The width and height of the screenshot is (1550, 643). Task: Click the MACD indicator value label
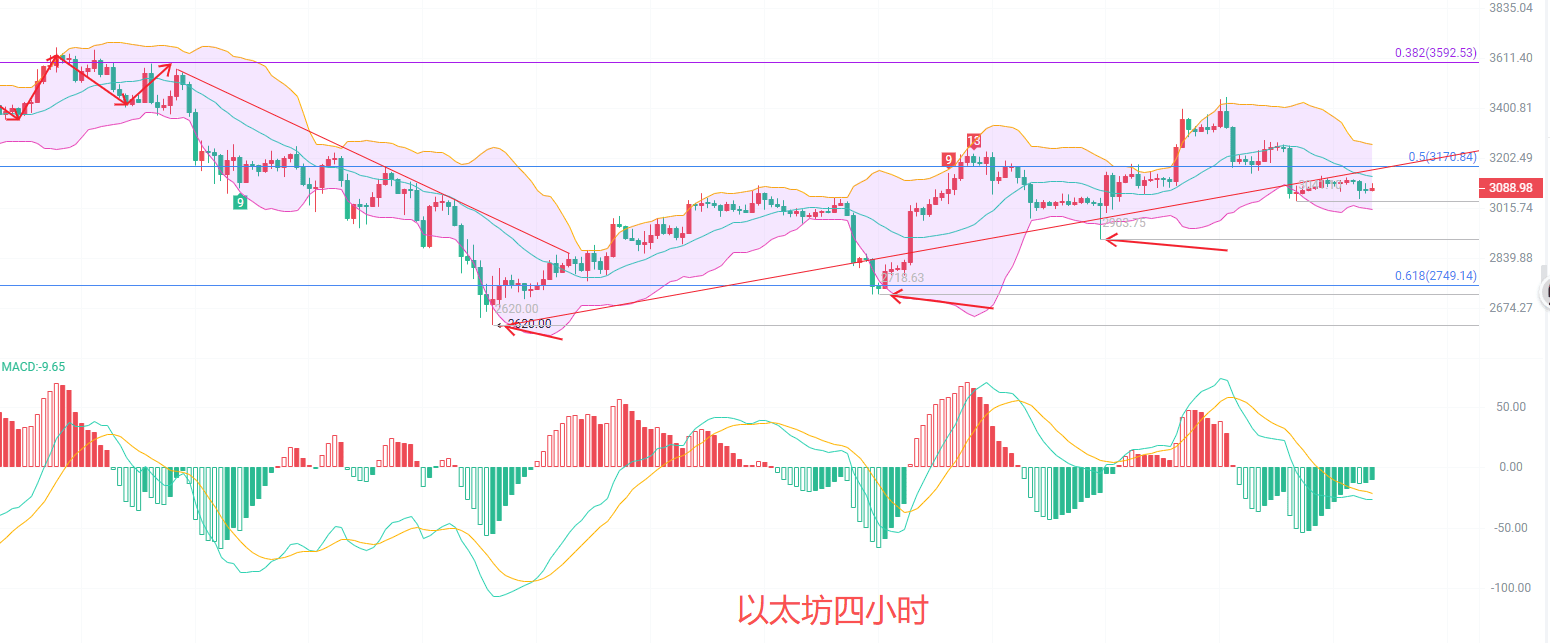34,367
